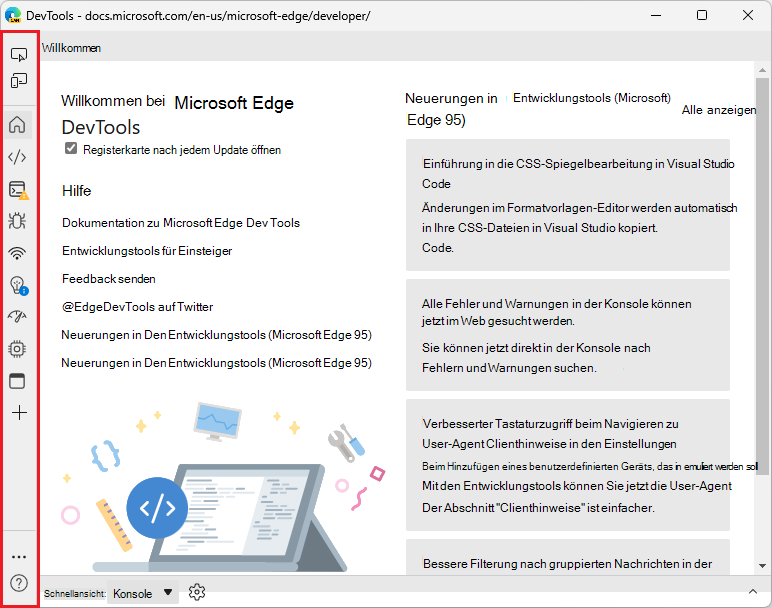Click the scrollbar down arrow
The image size is (772, 608).
762,566
